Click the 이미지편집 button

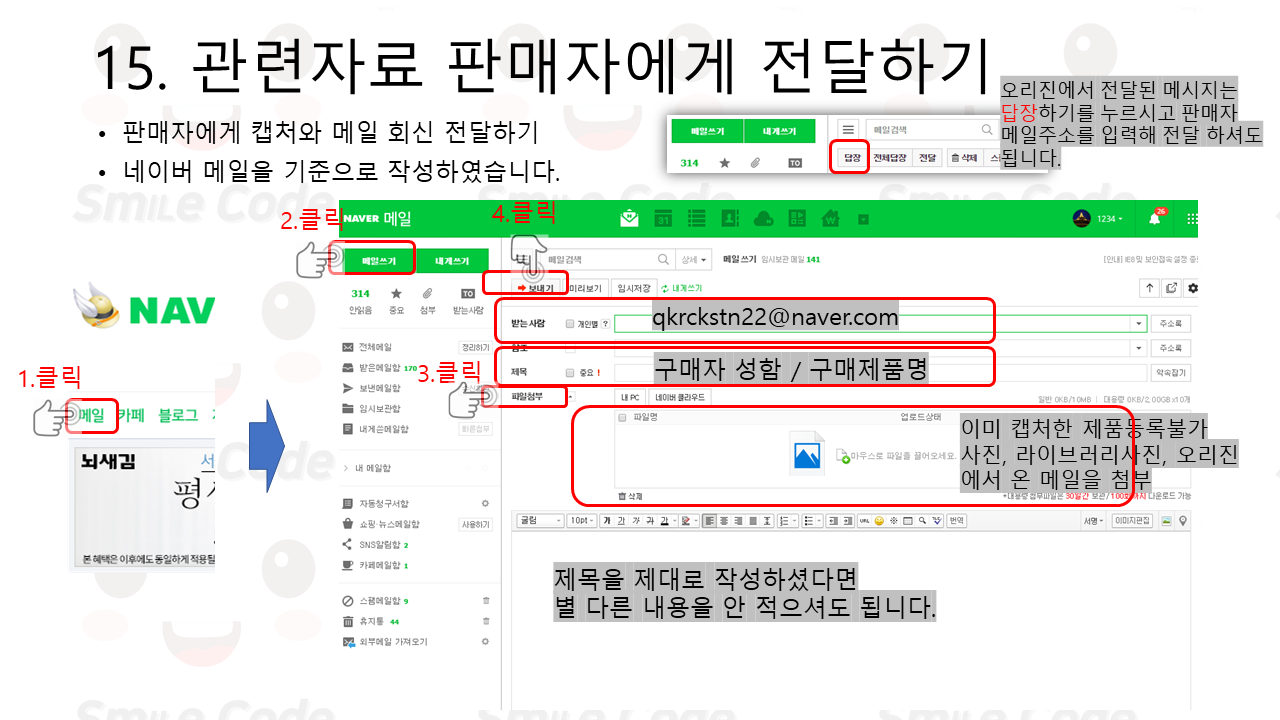1132,520
